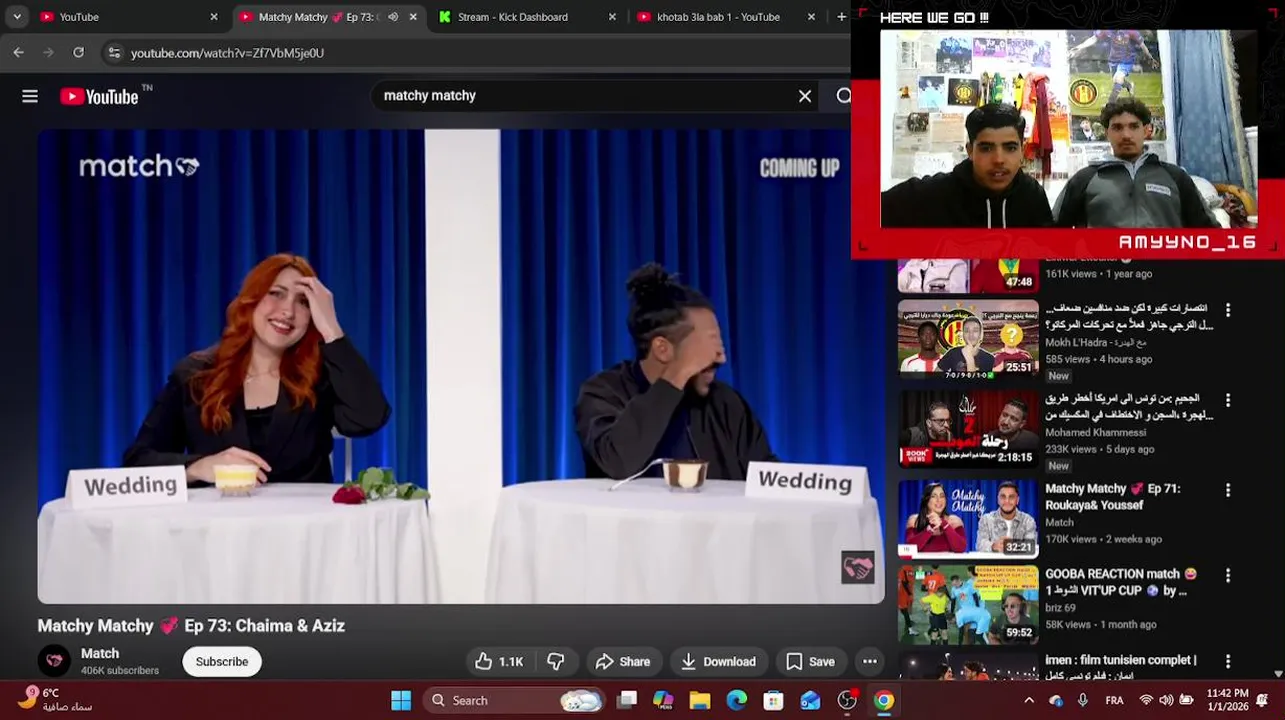Open the weather widget showing 6°C
This screenshot has height=720, width=1285.
[x=55, y=700]
